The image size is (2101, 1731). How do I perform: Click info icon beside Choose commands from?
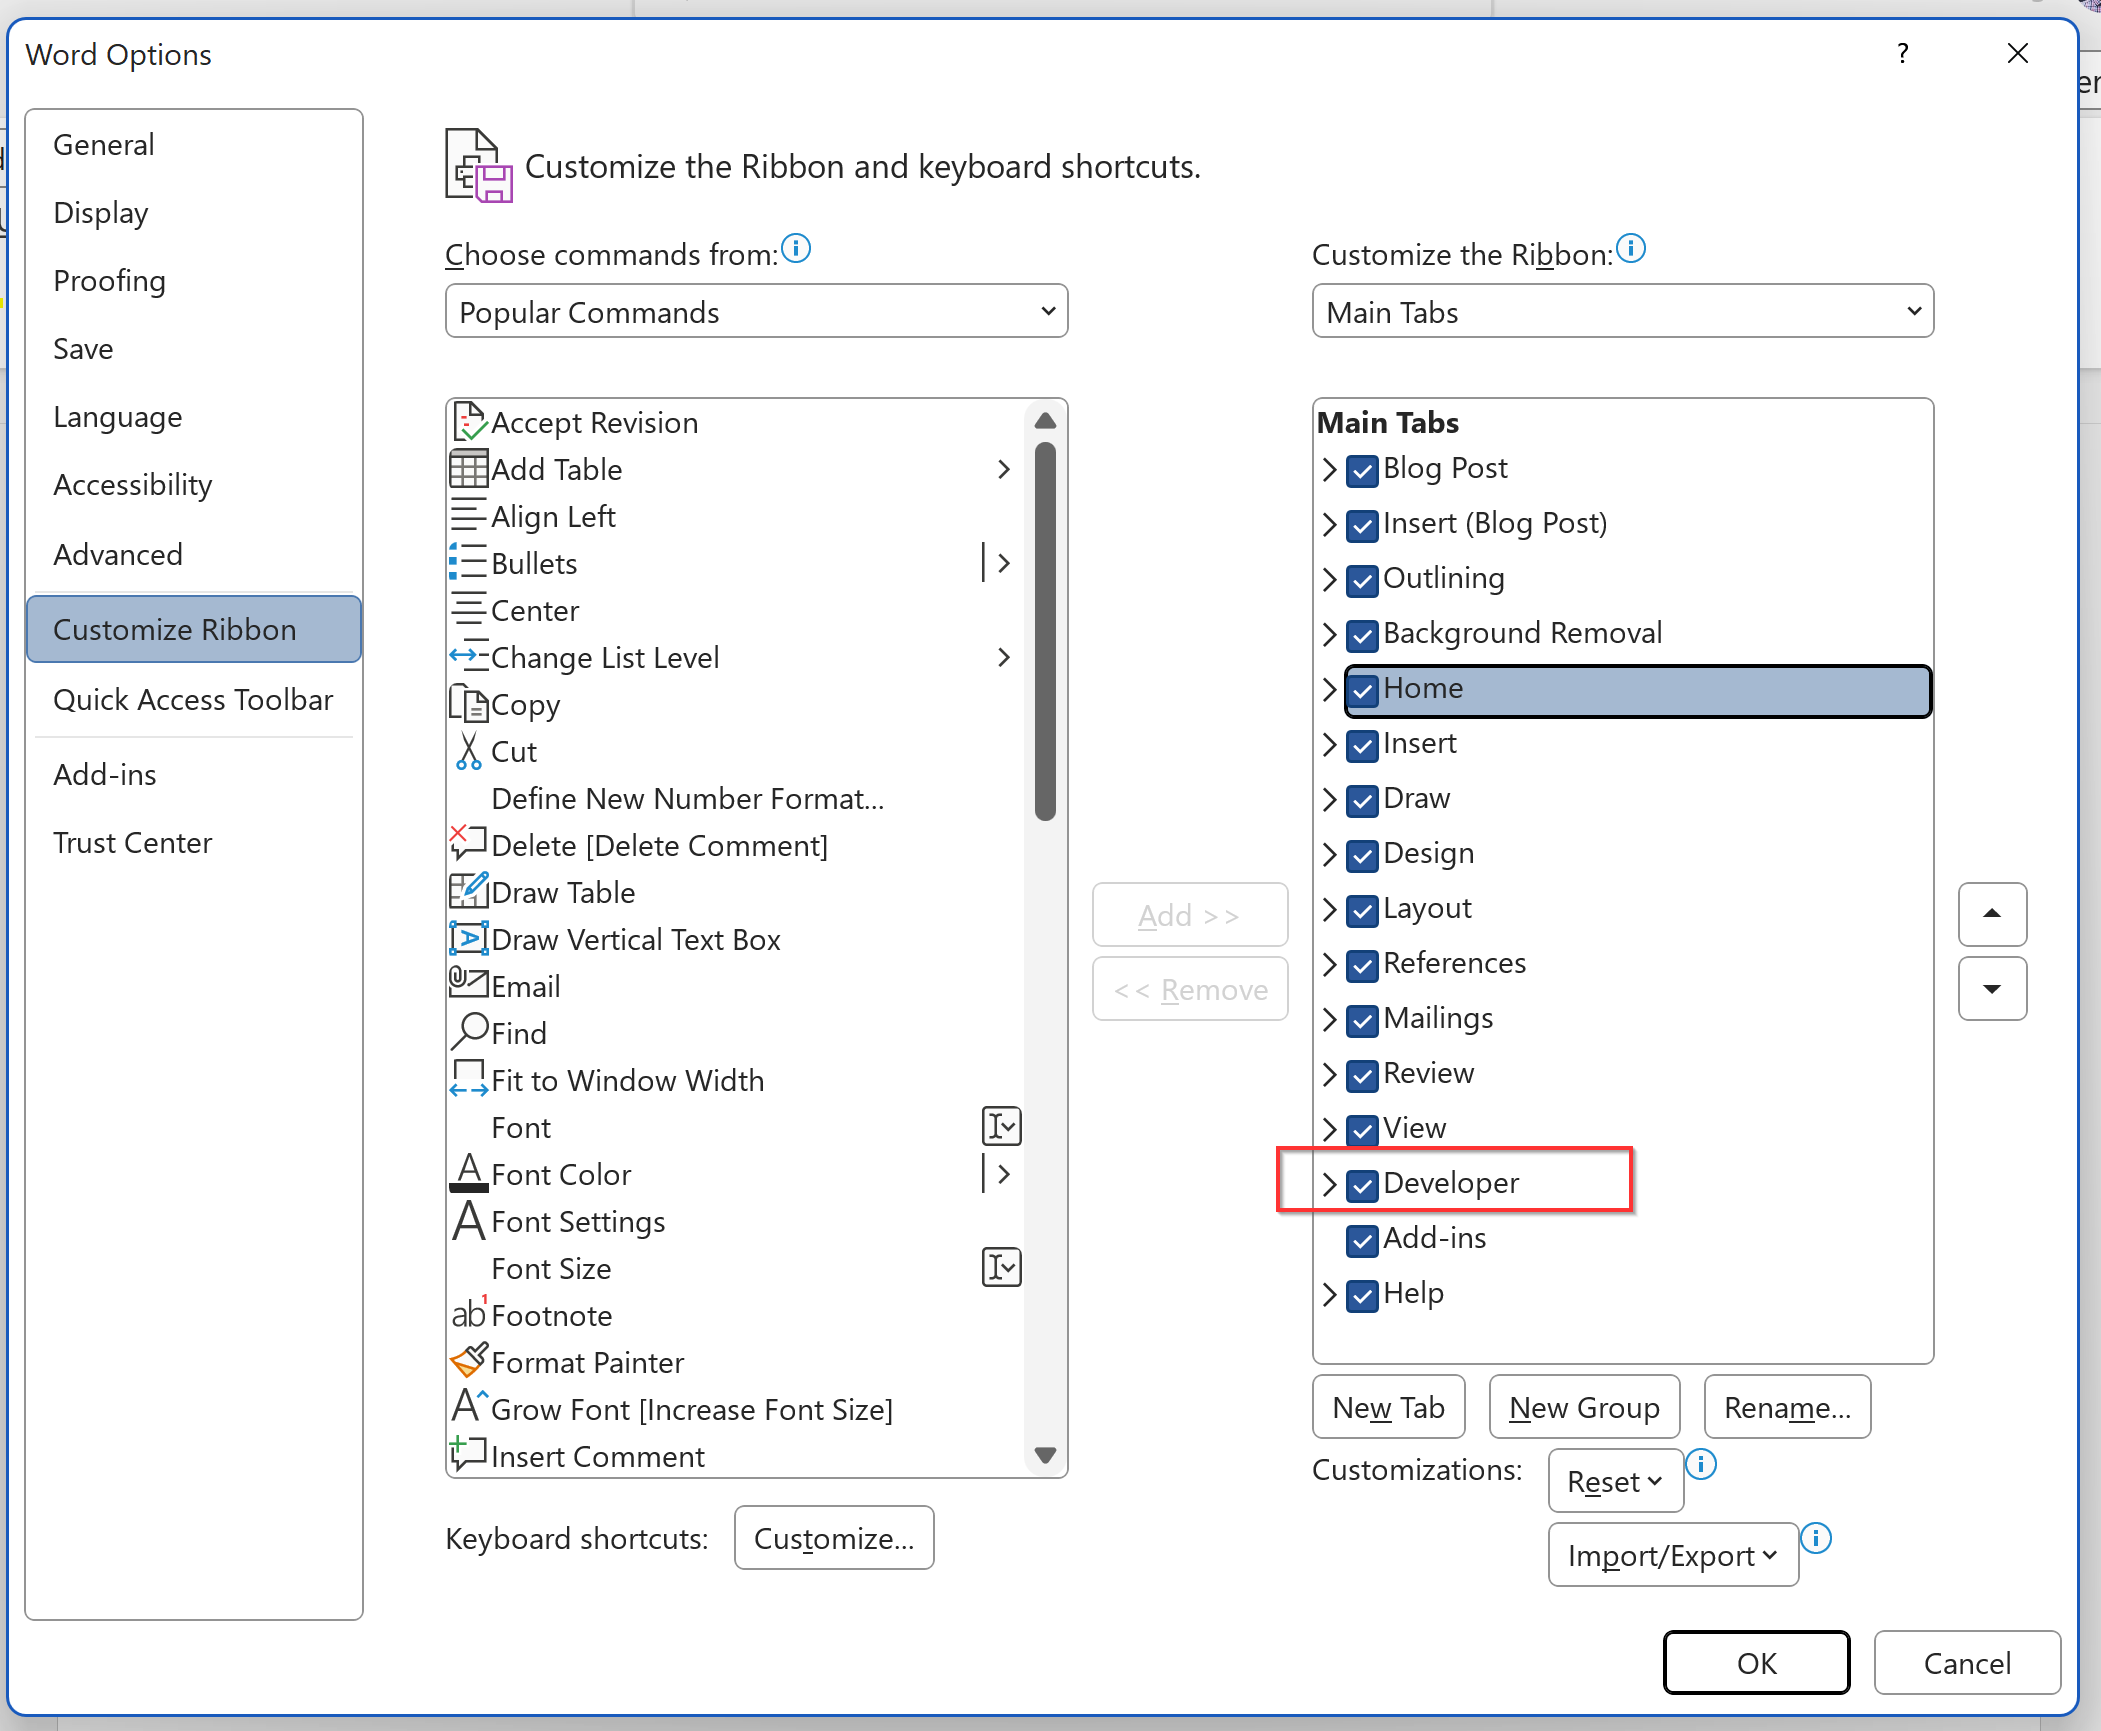click(796, 248)
